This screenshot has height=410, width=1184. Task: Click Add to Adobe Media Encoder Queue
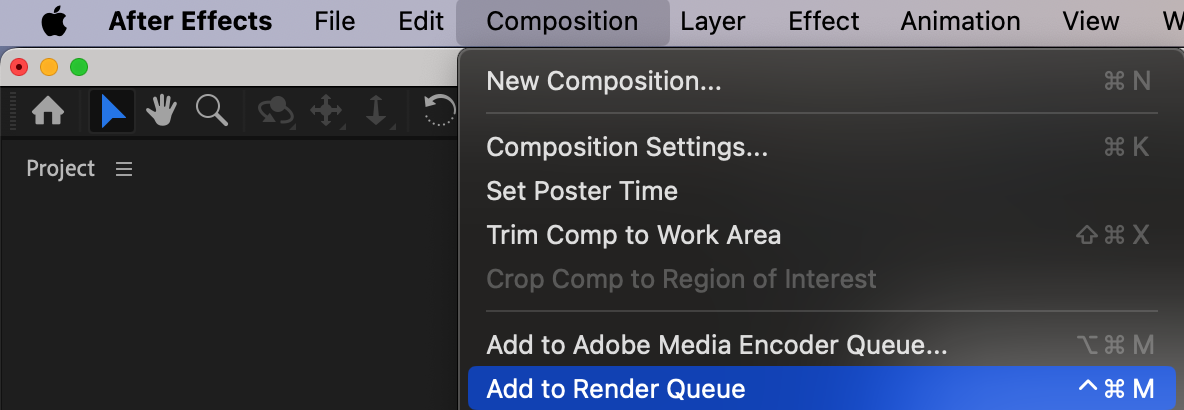[x=716, y=345]
